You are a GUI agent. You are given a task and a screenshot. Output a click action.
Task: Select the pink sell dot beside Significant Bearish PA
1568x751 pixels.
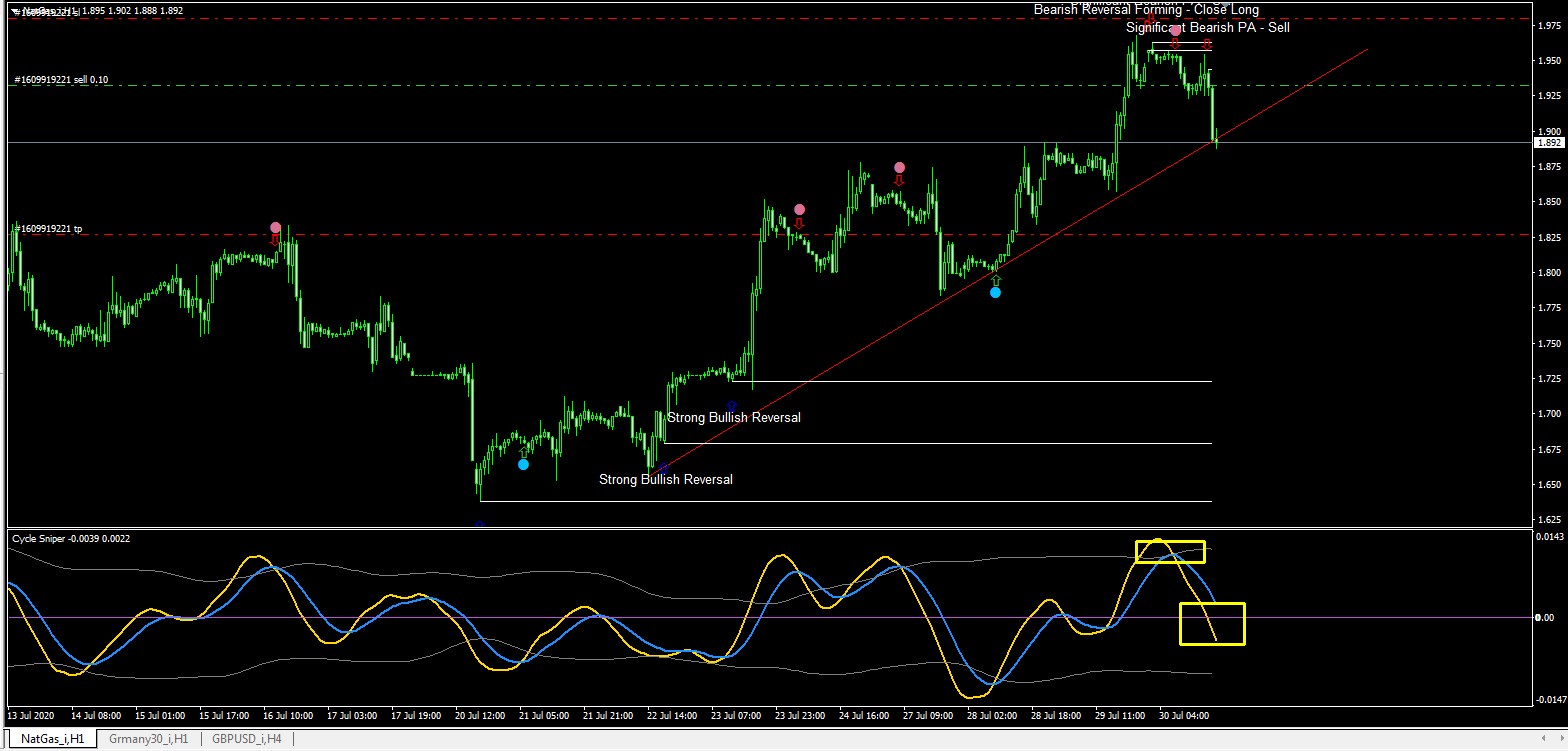click(1175, 31)
